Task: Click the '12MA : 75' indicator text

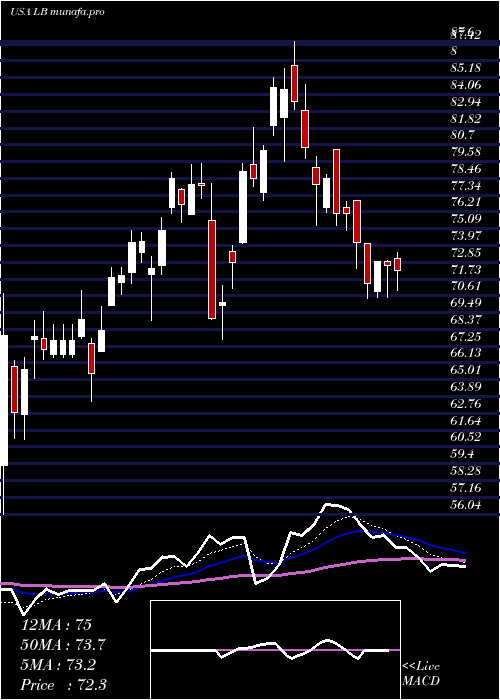Action: [56, 625]
